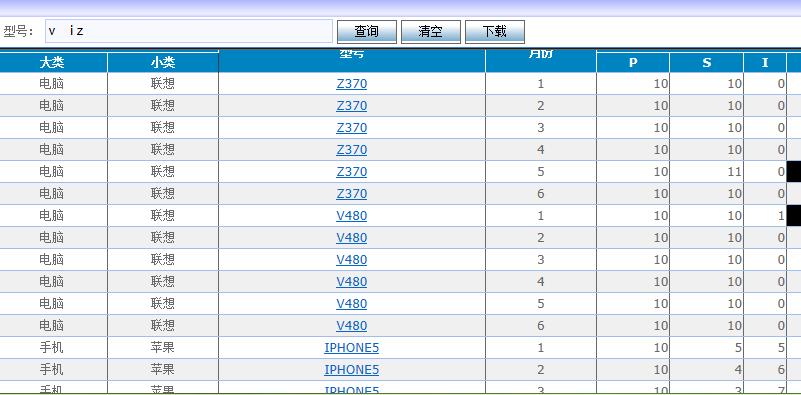Open the V480 link in month 4 row
The height and width of the screenshot is (395, 801).
pyautogui.click(x=351, y=282)
